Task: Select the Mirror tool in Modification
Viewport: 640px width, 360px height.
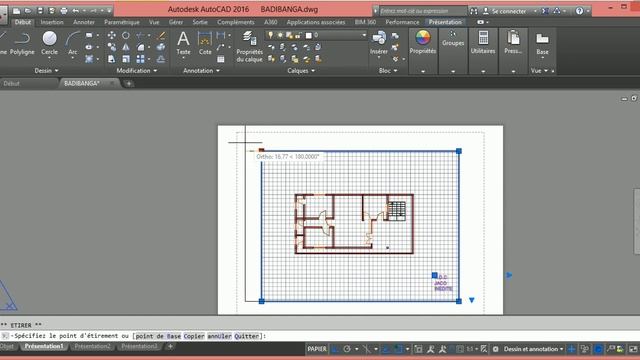Action: [x=126, y=47]
